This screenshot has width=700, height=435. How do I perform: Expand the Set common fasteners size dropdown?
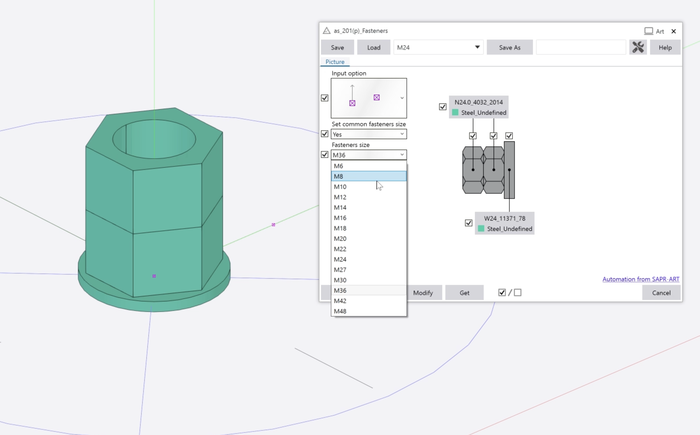(369, 133)
